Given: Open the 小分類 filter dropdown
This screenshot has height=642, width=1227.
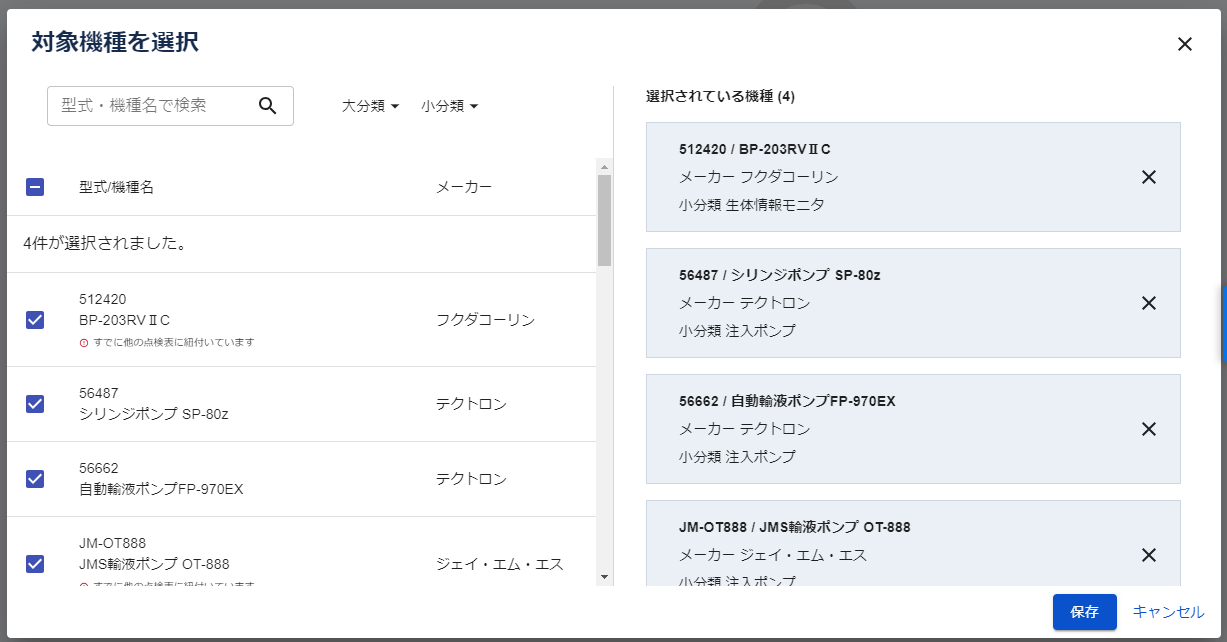Looking at the screenshot, I should coord(449,106).
